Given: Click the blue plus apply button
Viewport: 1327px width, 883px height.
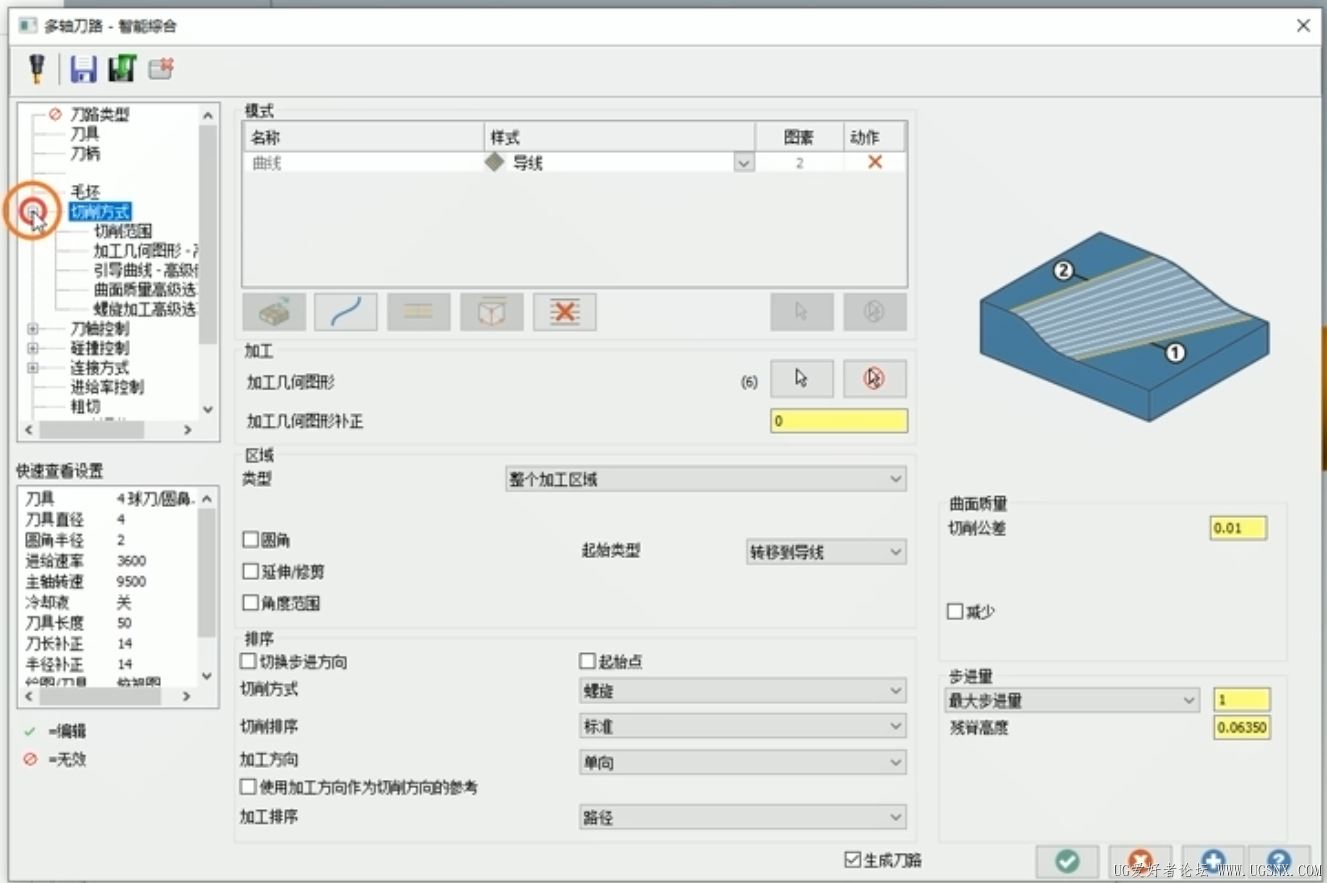Looking at the screenshot, I should (1213, 860).
